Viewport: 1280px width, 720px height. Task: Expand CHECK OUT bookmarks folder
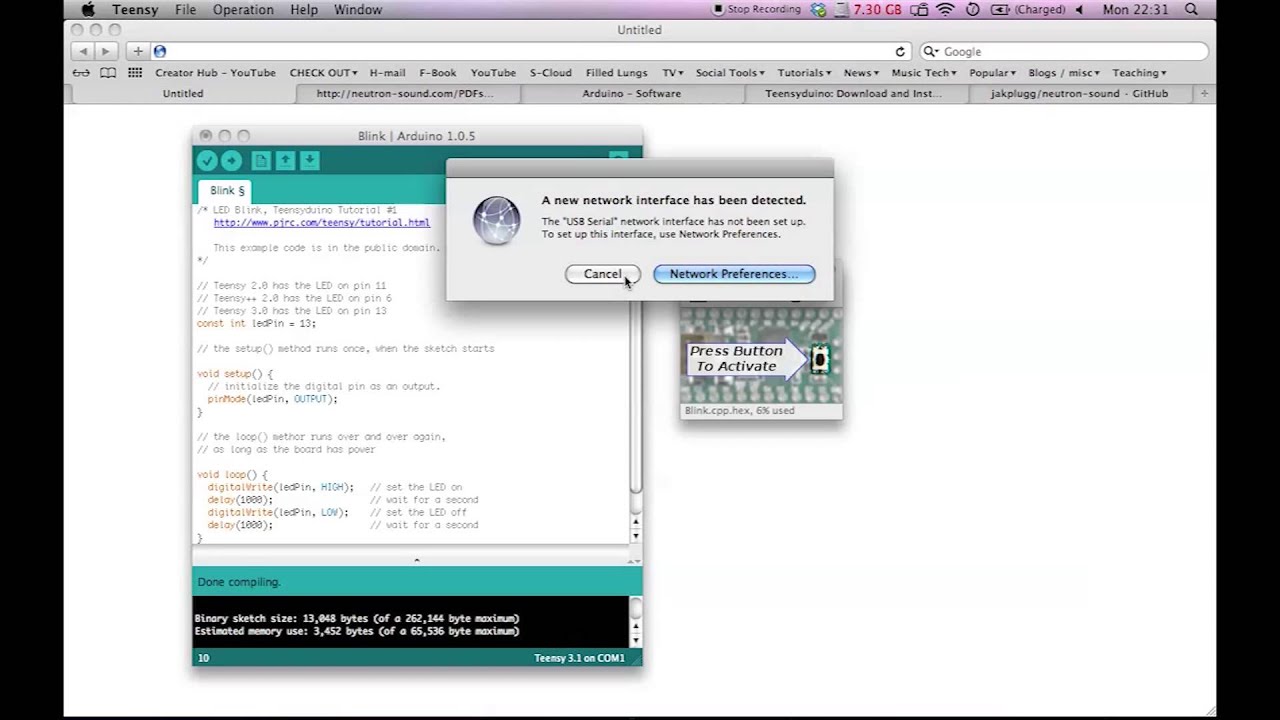pyautogui.click(x=323, y=73)
